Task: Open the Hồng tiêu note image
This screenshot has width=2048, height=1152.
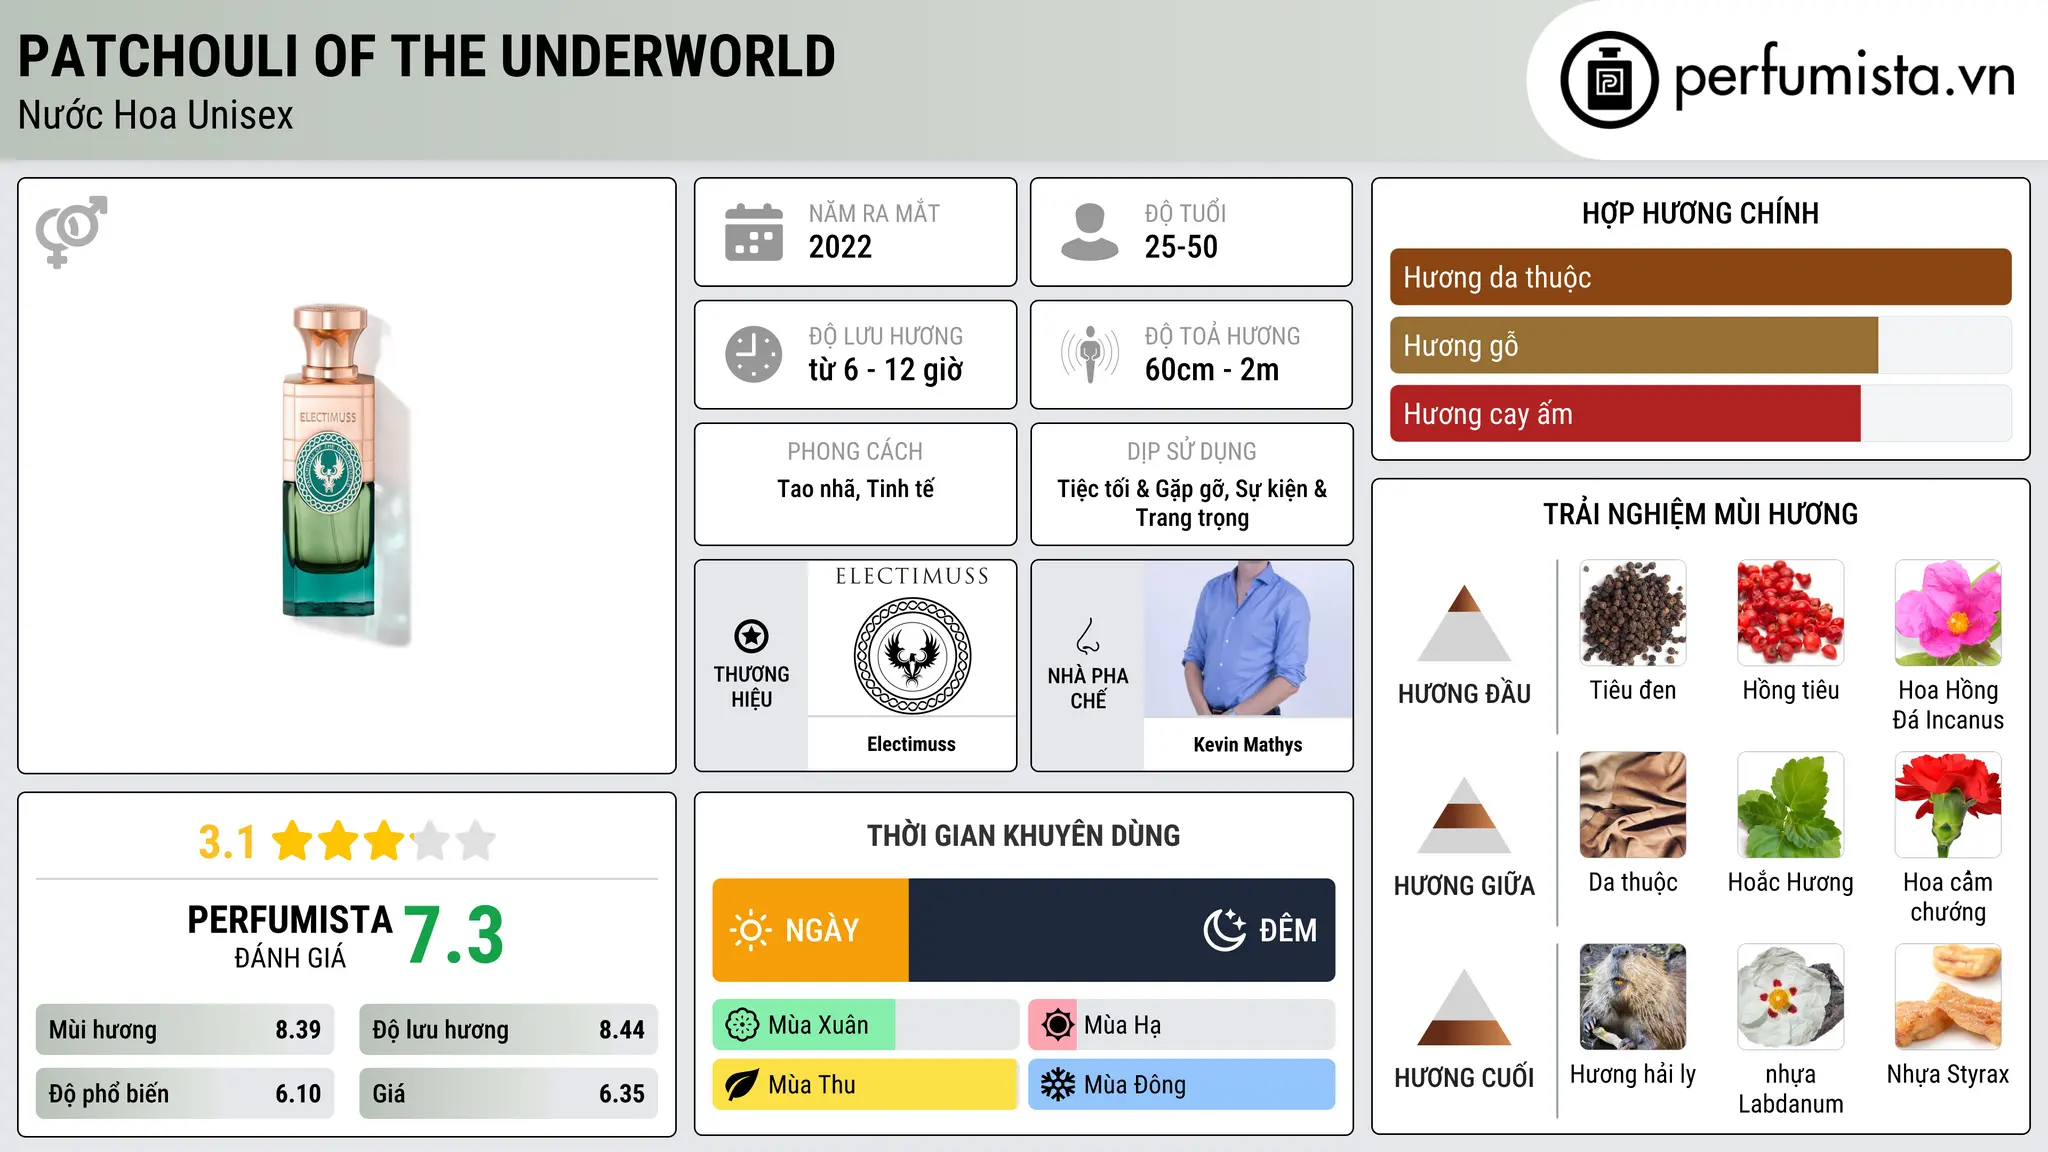Action: click(x=1791, y=613)
